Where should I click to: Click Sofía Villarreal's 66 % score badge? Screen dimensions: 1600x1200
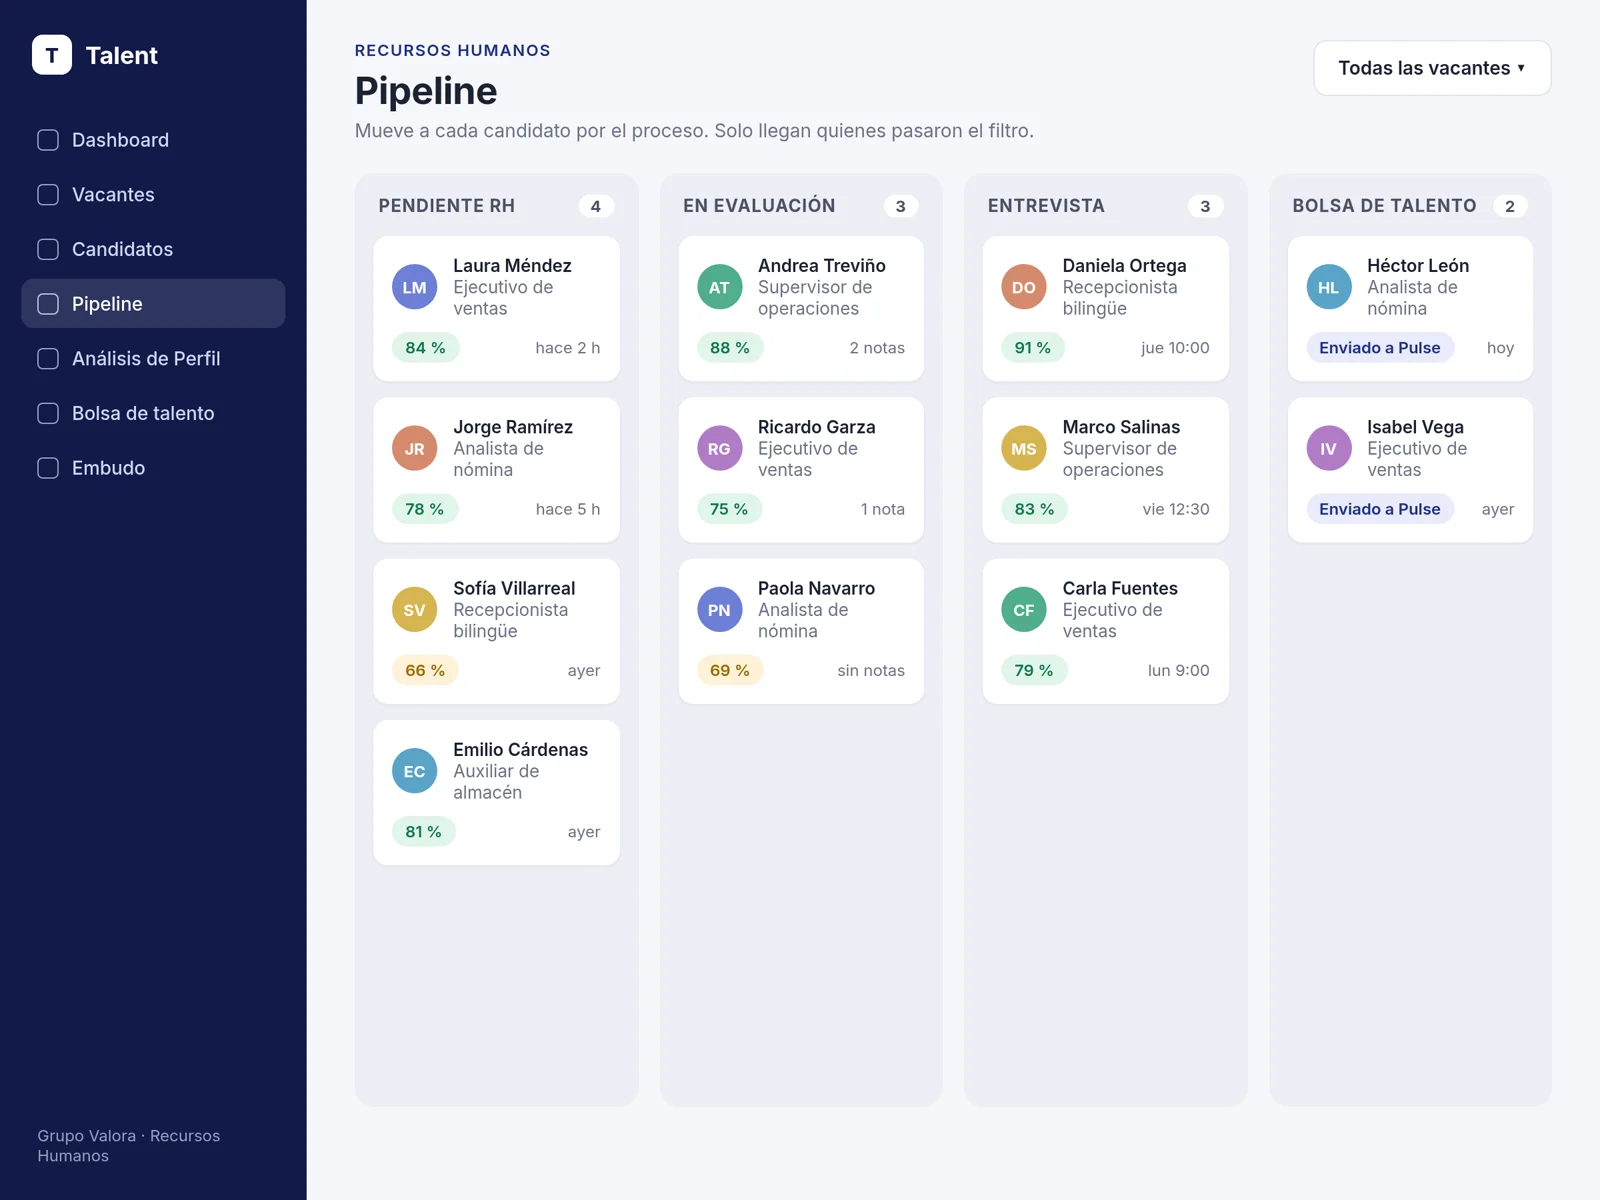click(425, 670)
